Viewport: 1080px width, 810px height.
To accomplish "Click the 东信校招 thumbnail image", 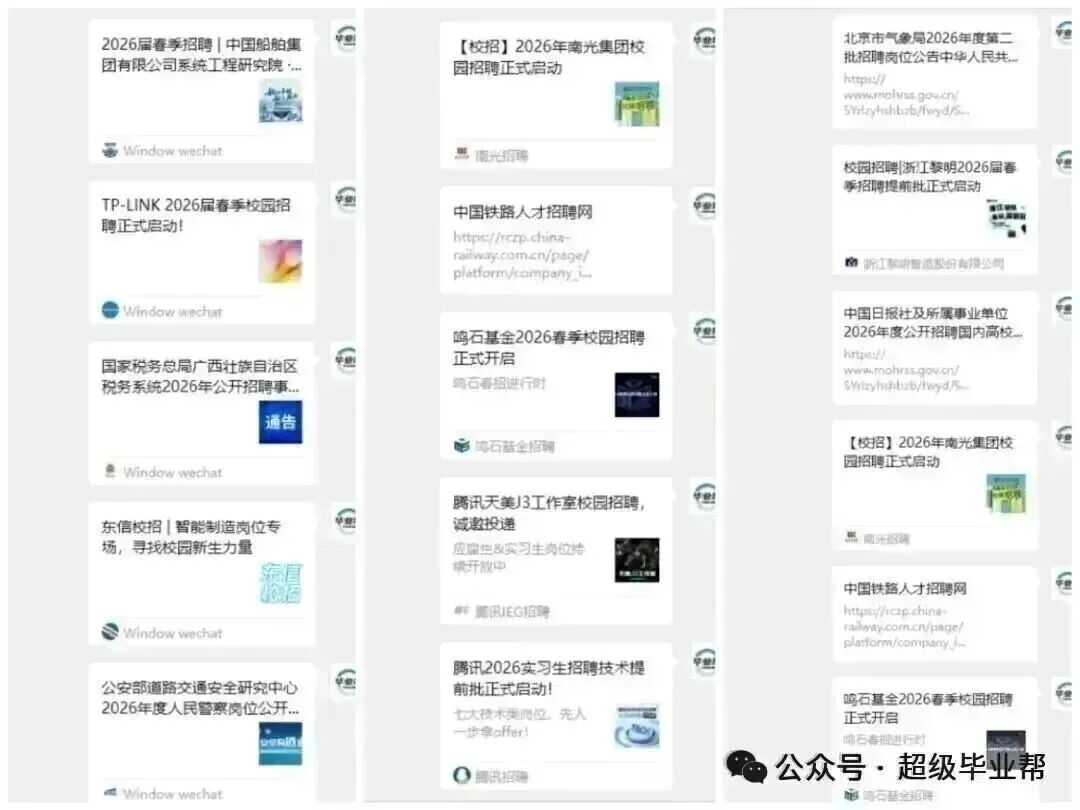I will [x=281, y=581].
